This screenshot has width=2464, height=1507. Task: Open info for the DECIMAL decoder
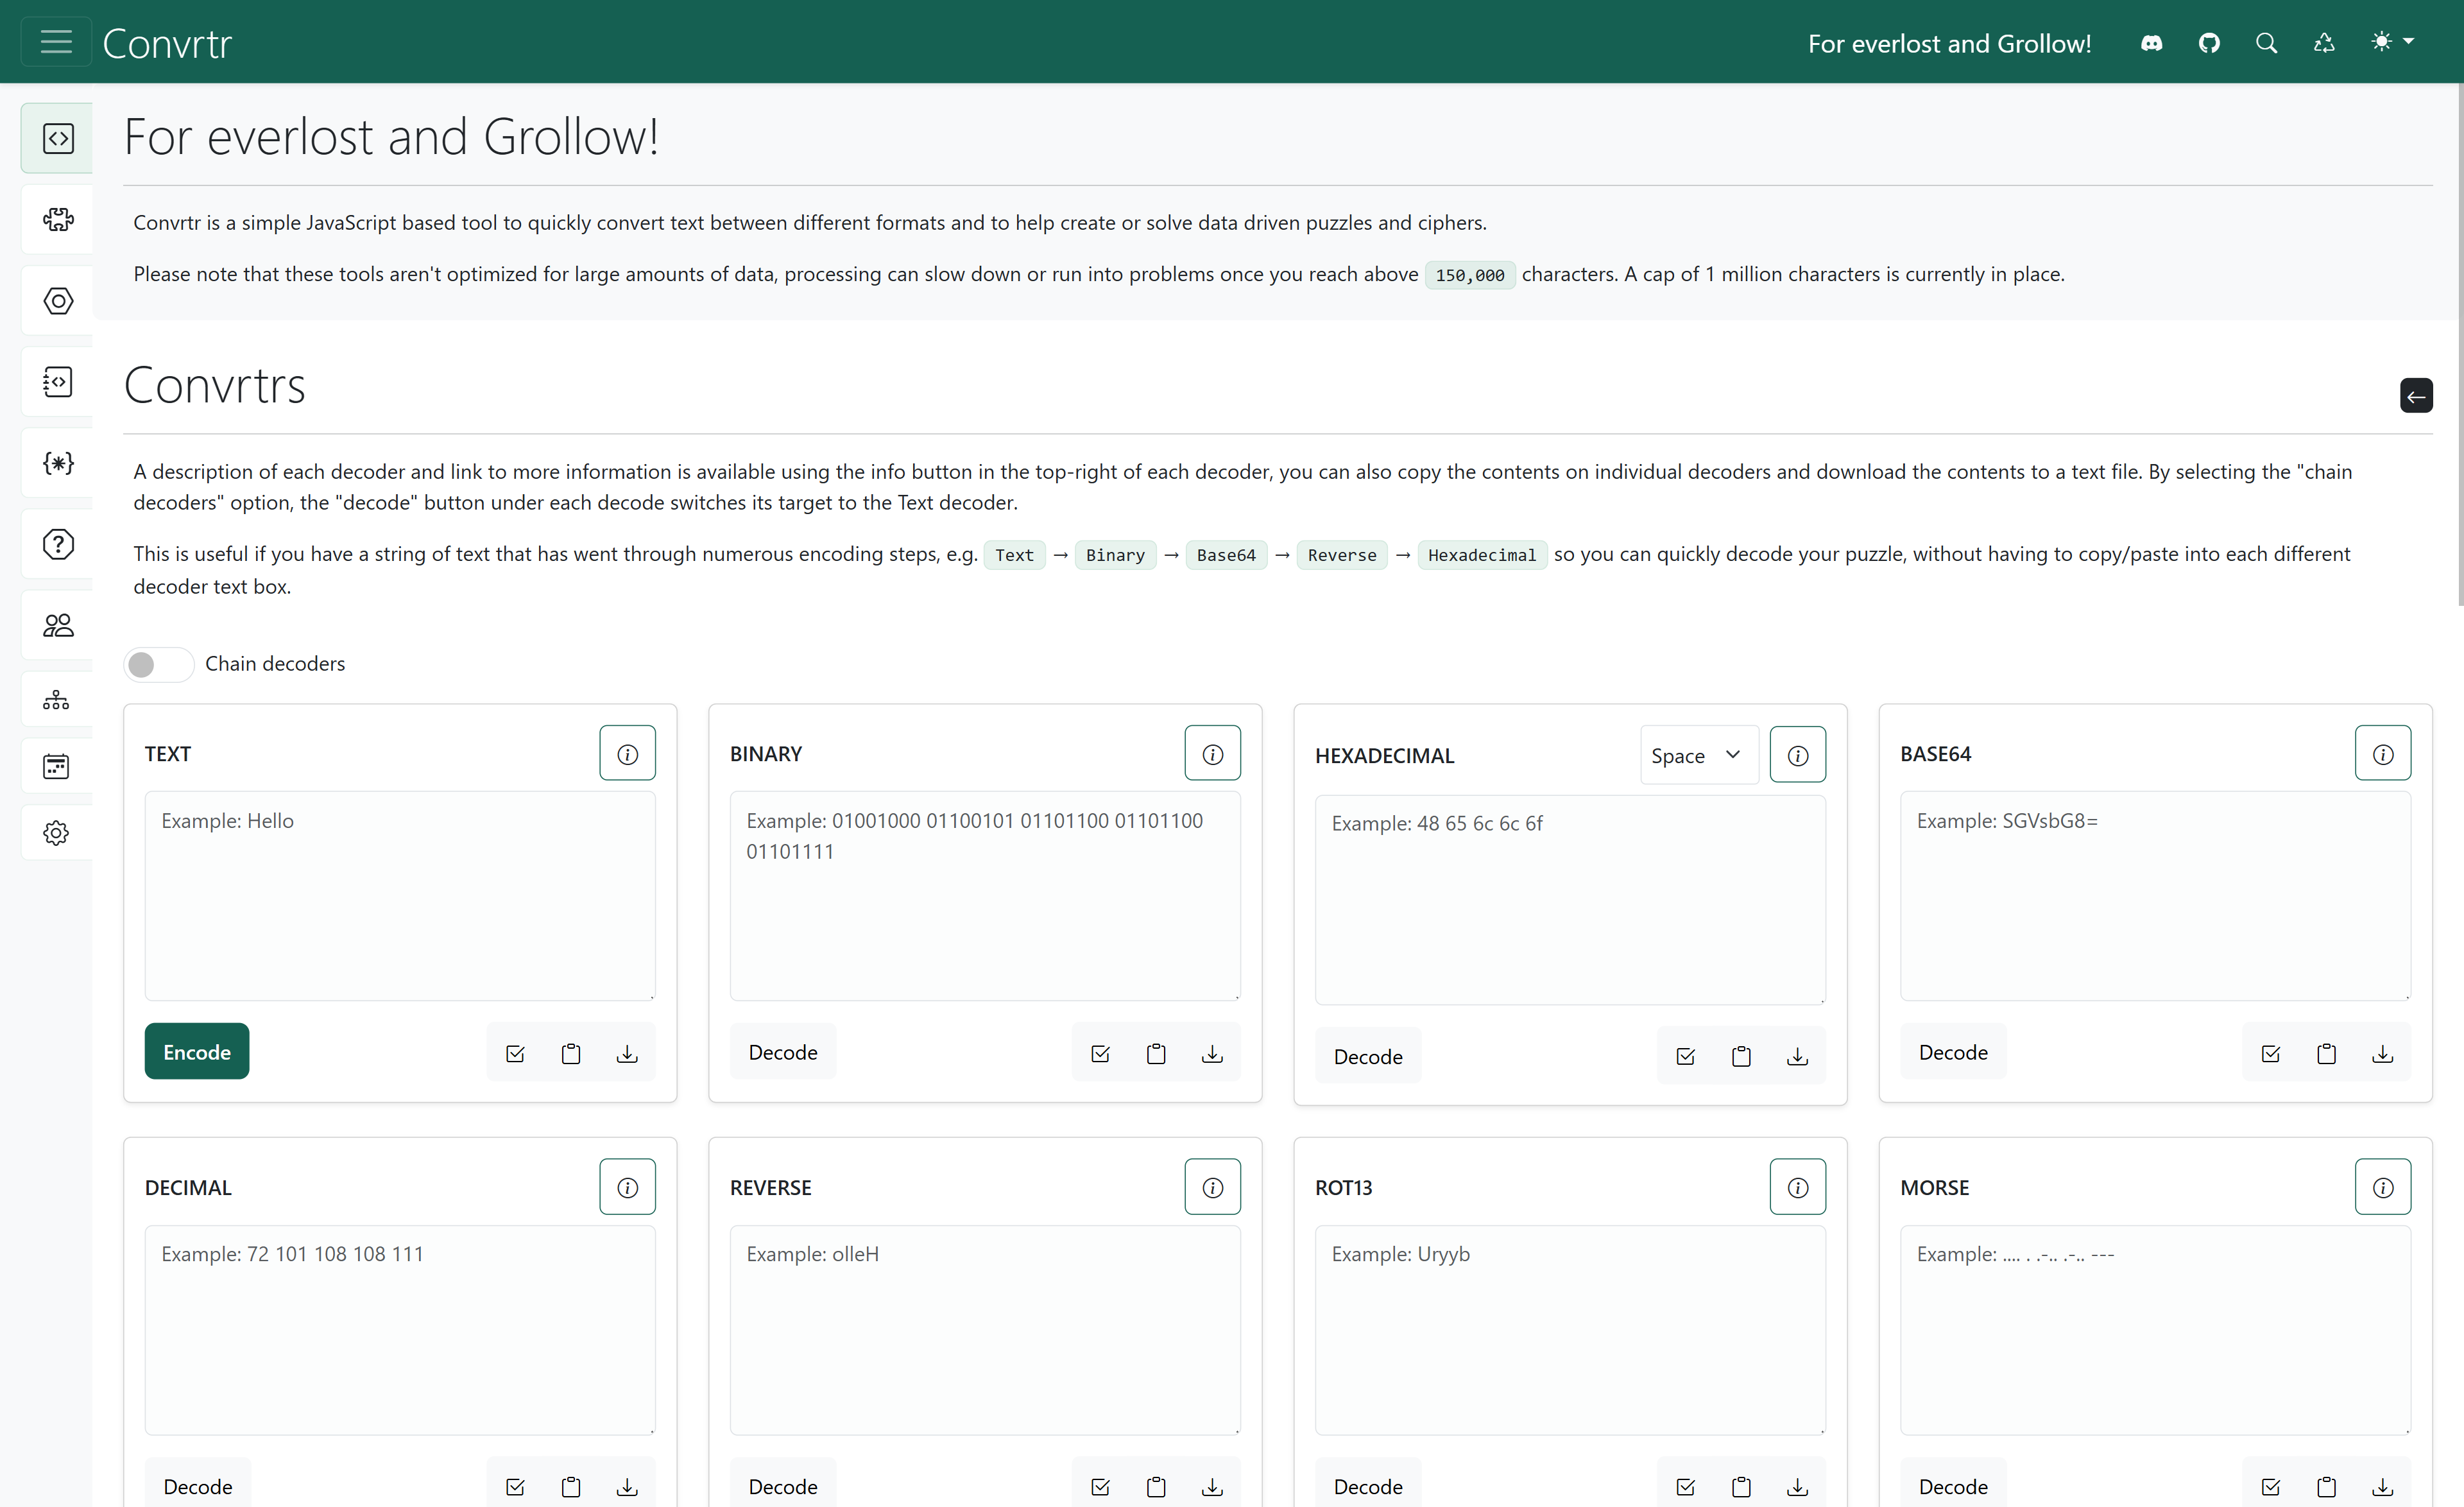tap(627, 1187)
